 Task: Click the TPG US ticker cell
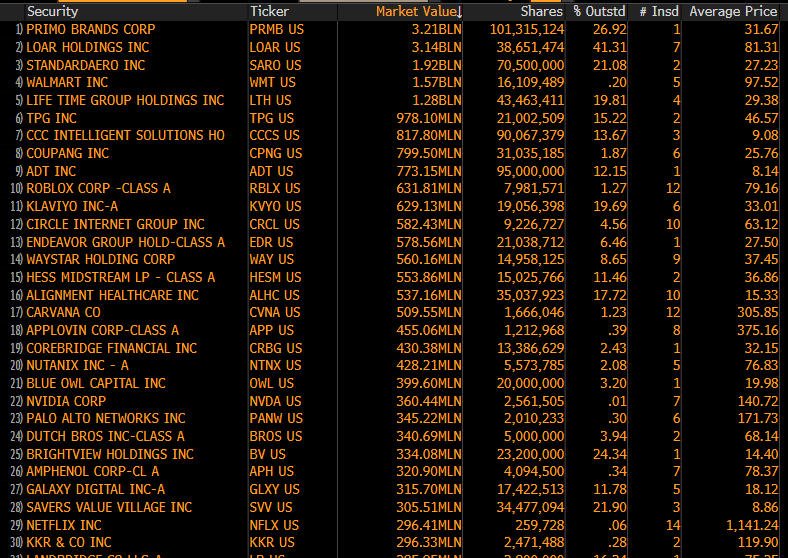pos(271,118)
